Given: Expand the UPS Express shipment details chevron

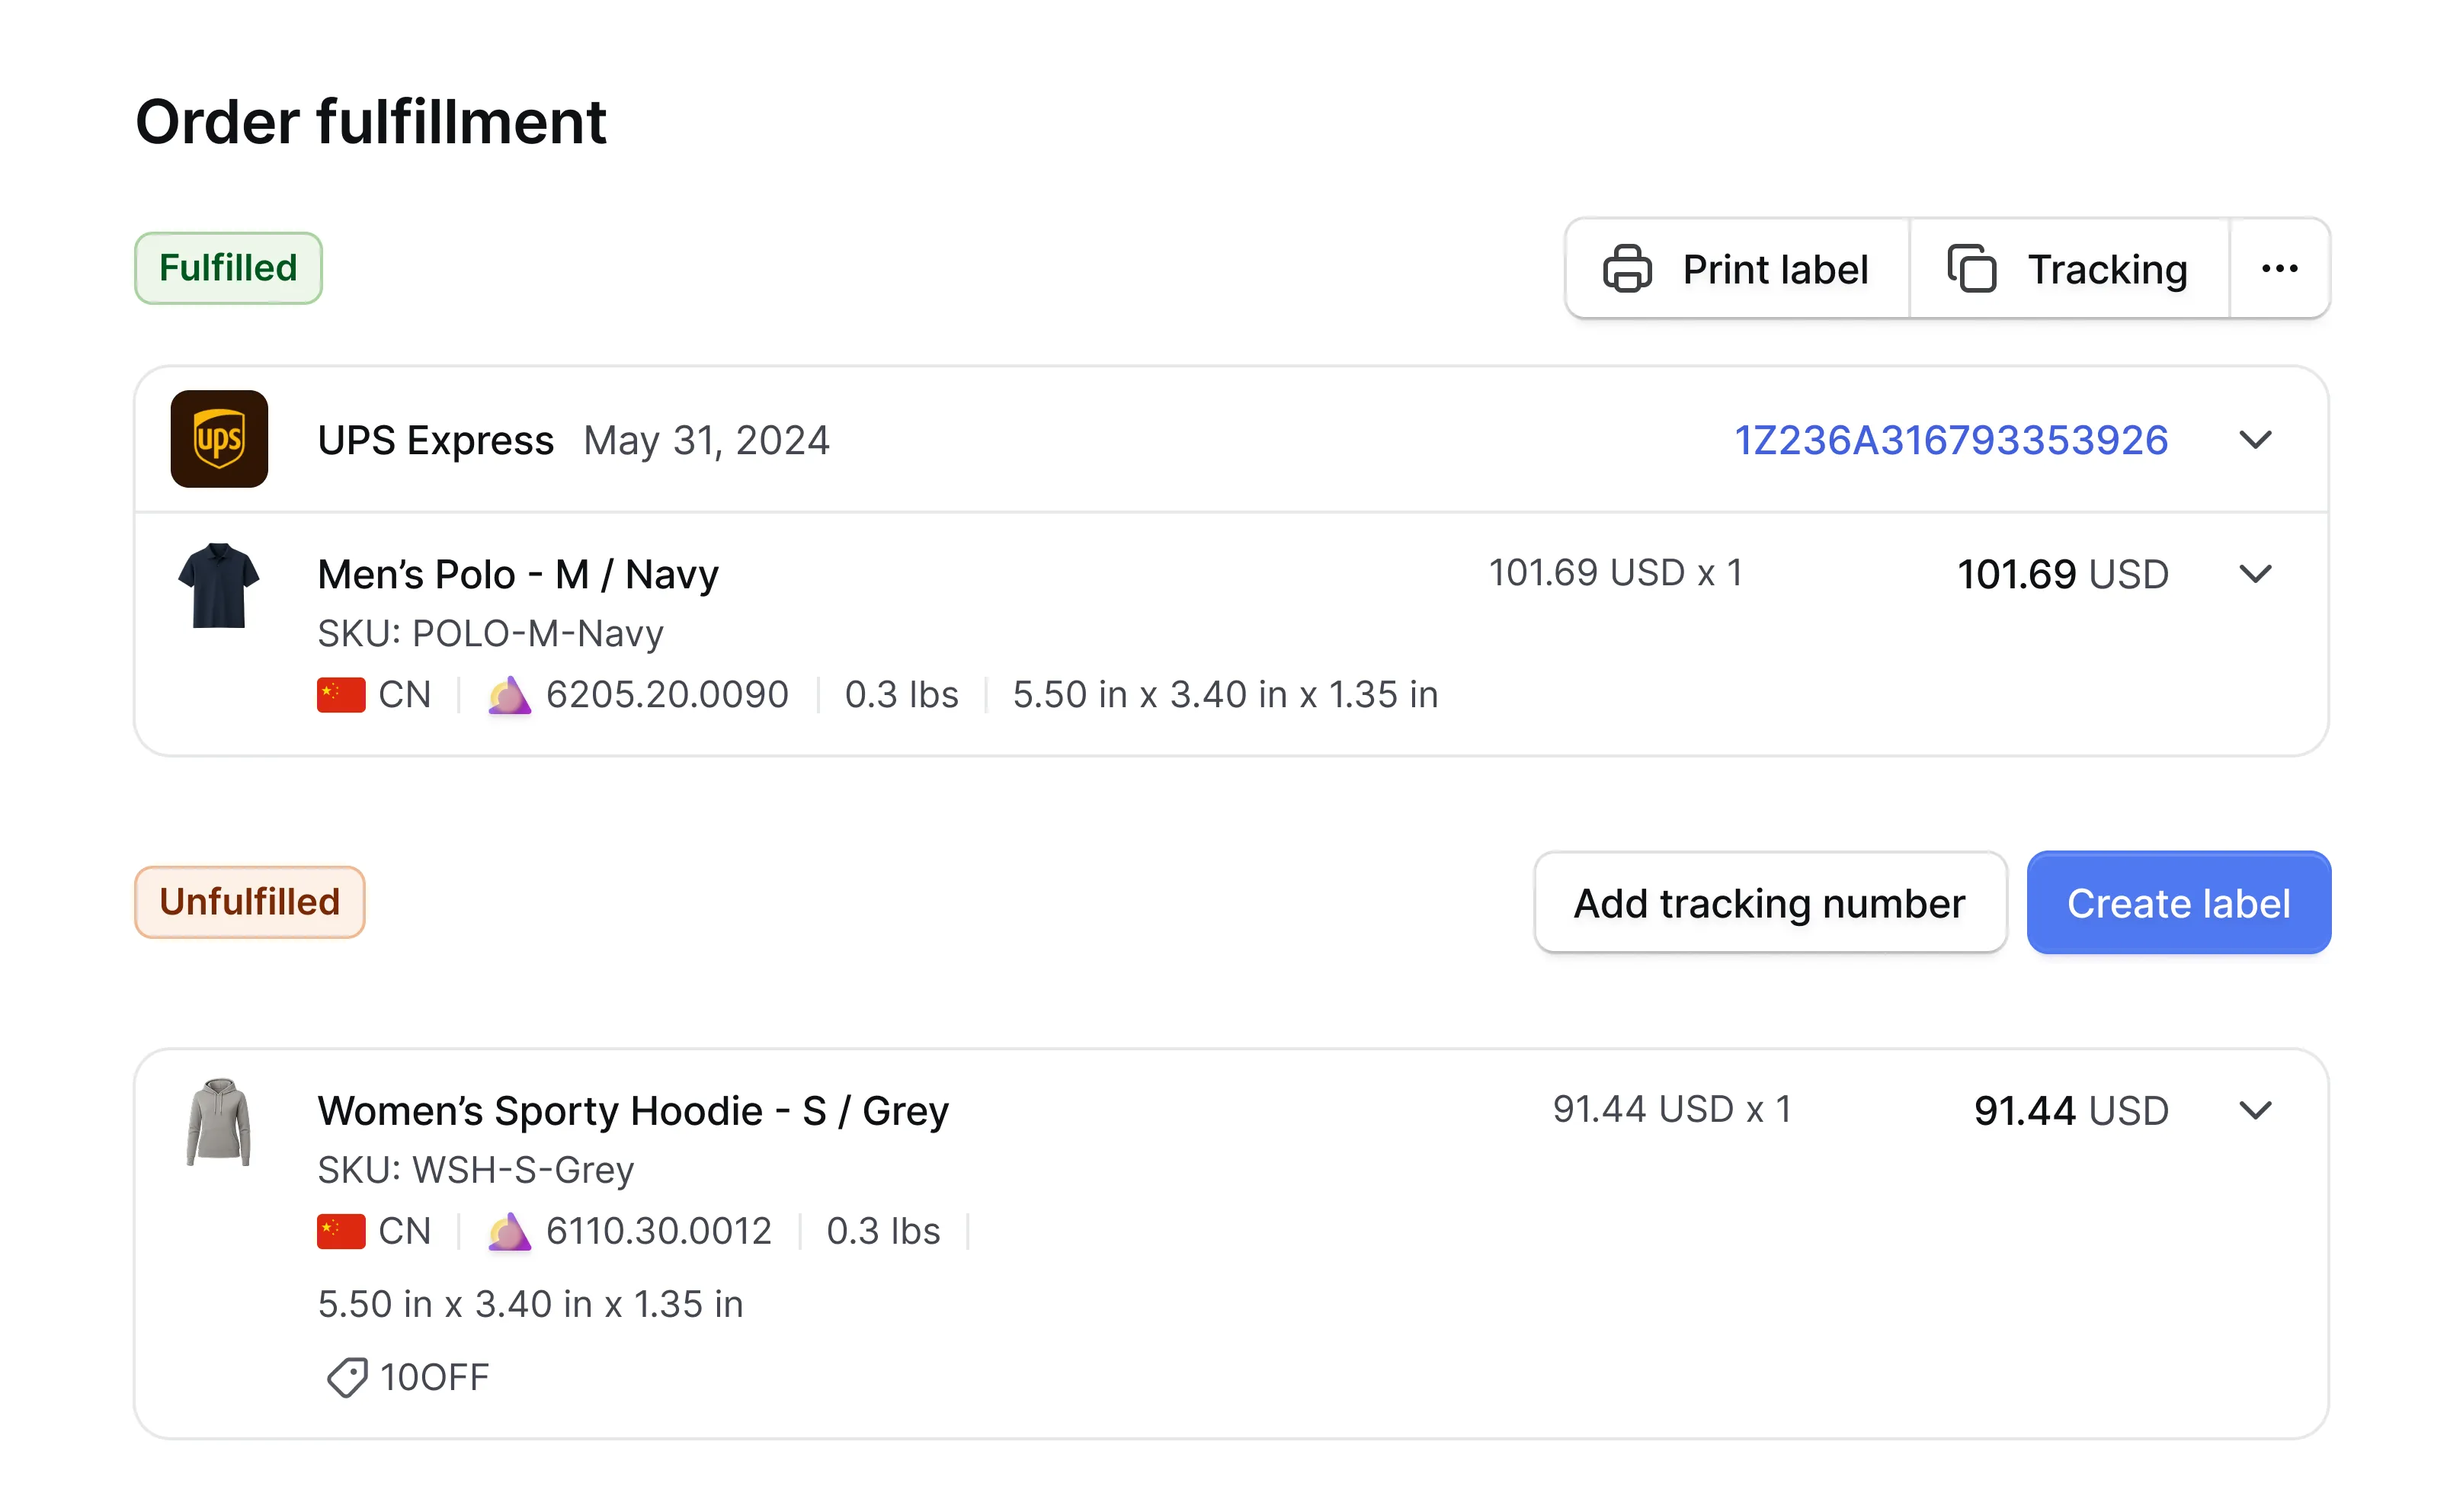Looking at the screenshot, I should tap(2256, 440).
